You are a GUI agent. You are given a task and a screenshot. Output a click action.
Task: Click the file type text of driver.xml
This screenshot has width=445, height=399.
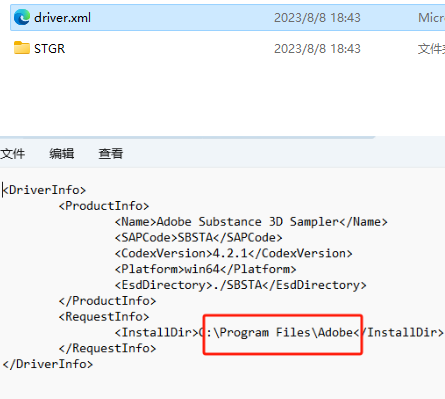(431, 18)
